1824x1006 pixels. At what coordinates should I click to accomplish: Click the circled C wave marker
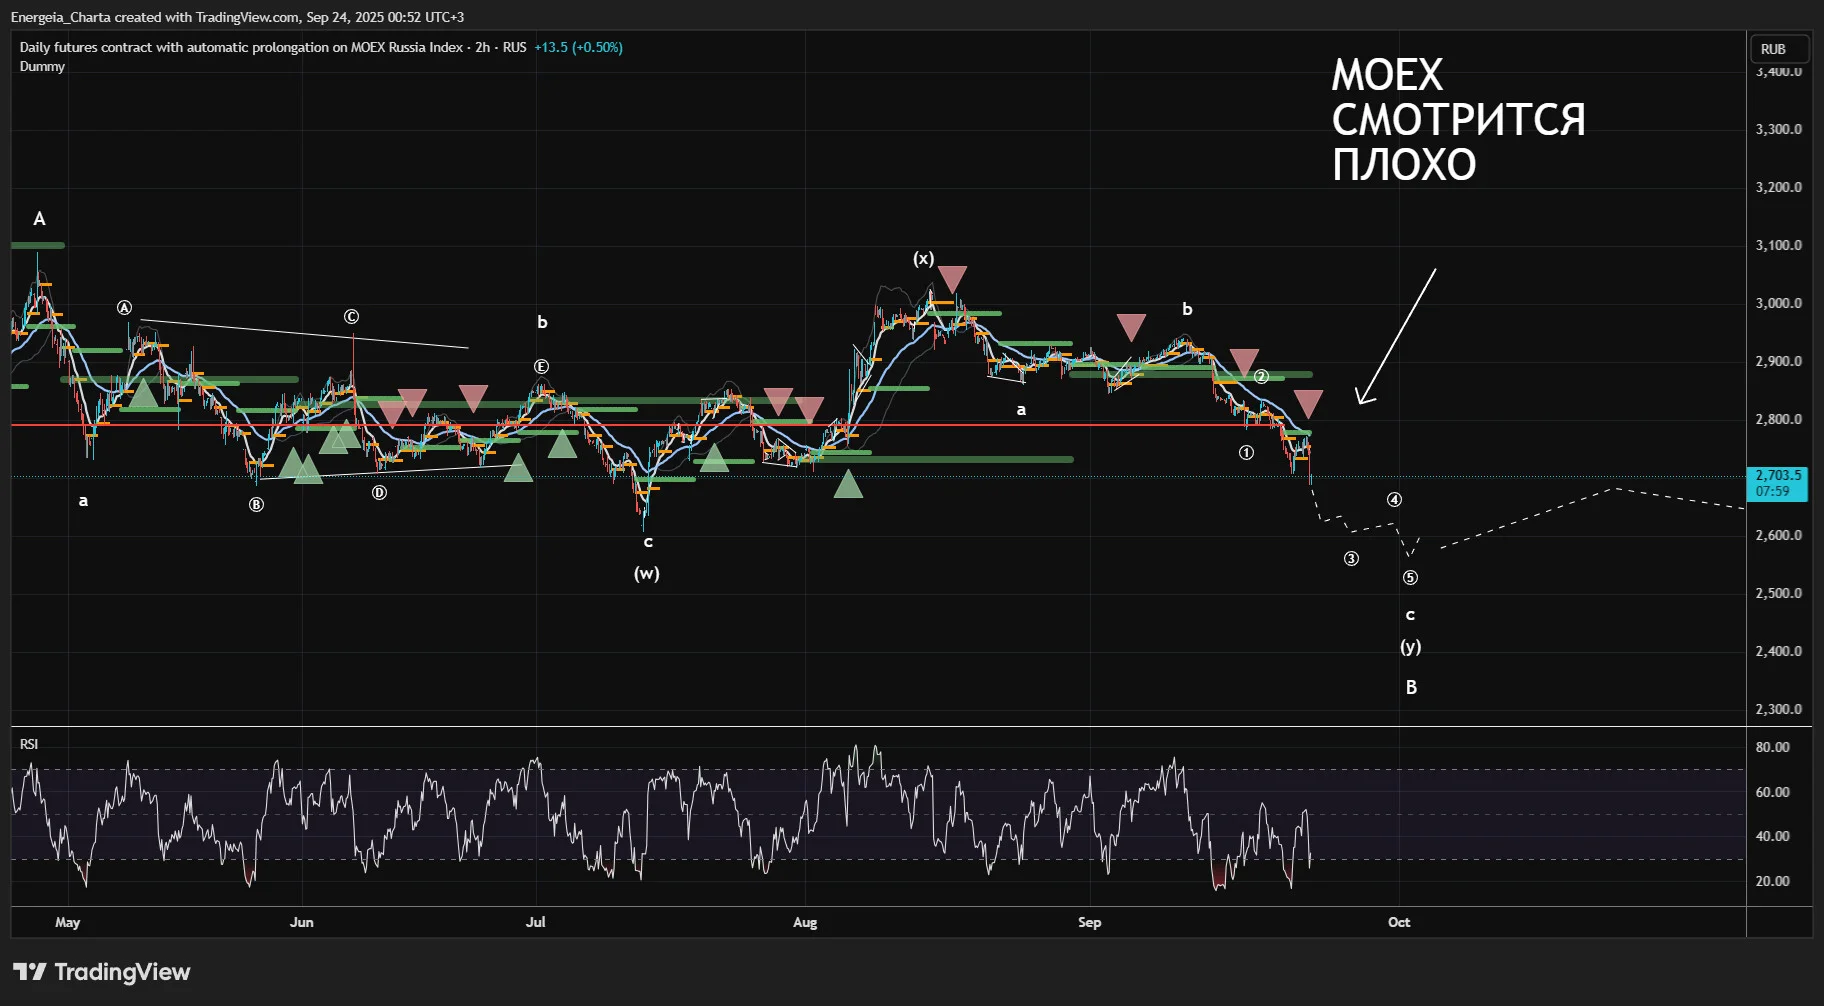click(x=351, y=317)
